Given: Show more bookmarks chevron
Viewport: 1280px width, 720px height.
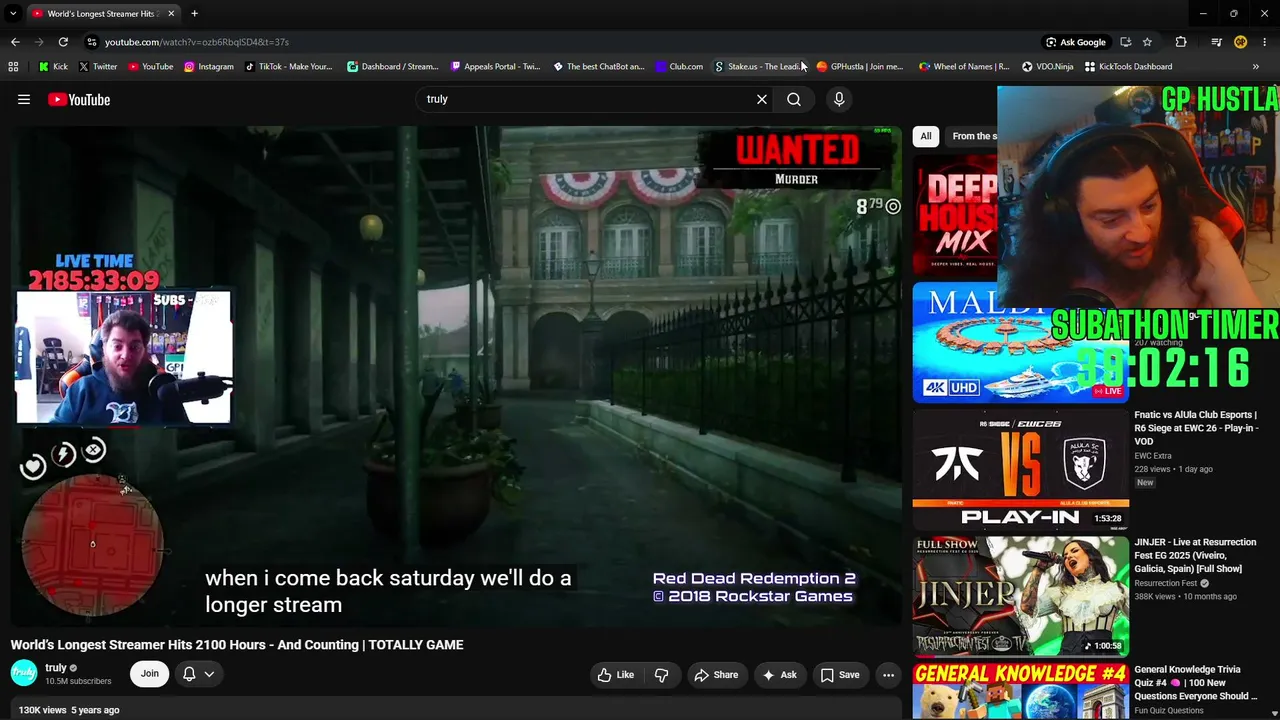Looking at the screenshot, I should tap(1255, 67).
